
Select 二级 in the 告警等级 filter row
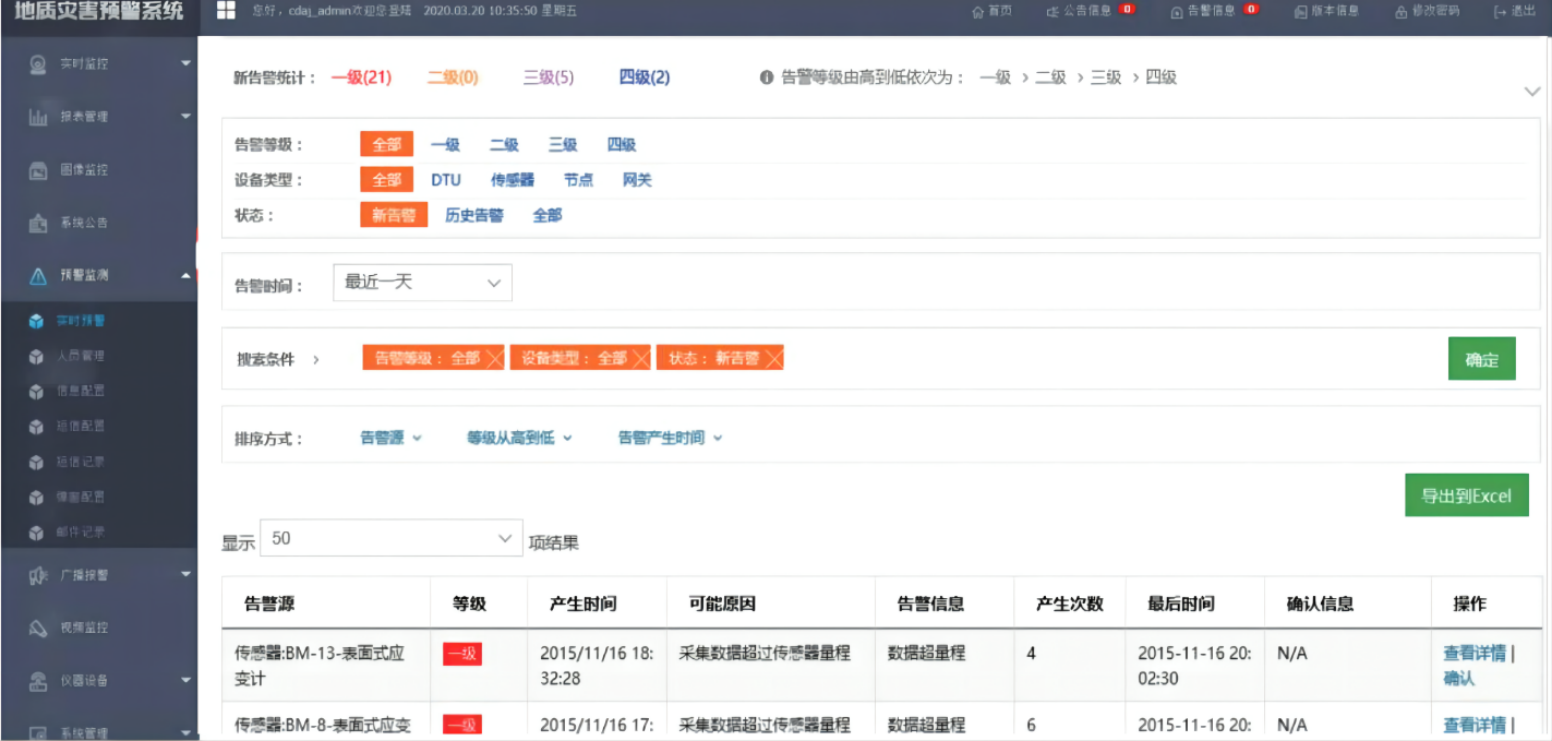pos(504,145)
